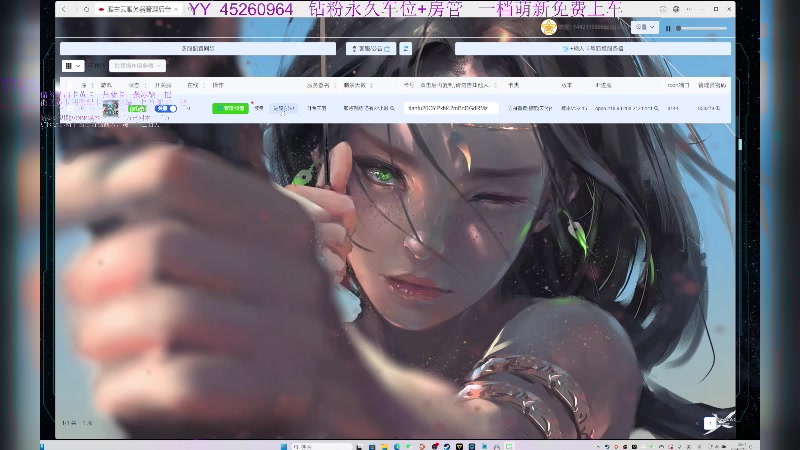Click the magnifier icon beside the IP address
The image size is (800, 450).
[x=656, y=108]
